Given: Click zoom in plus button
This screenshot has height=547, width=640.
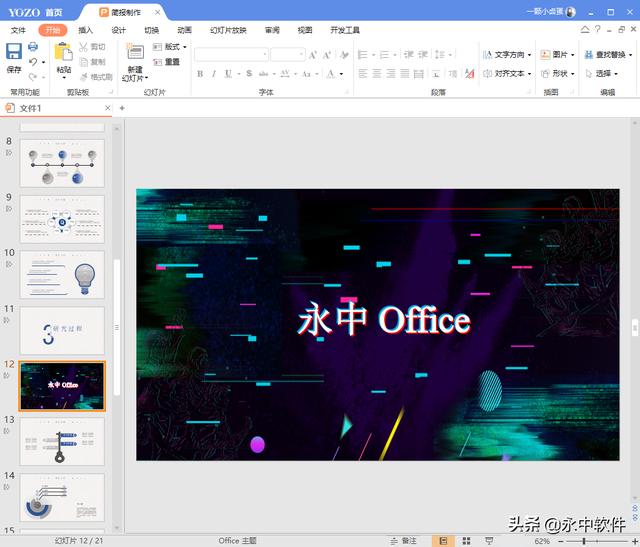Looking at the screenshot, I should [x=634, y=541].
